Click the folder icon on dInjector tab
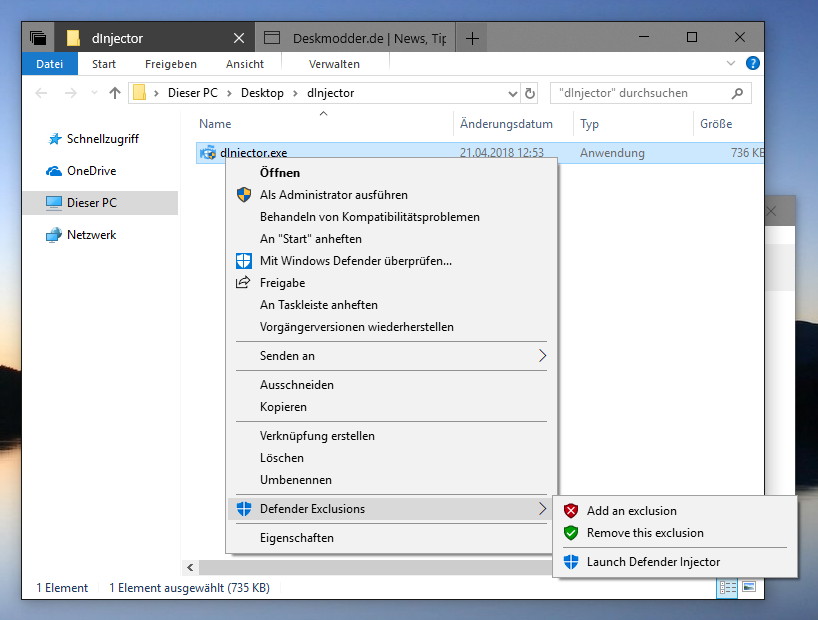 click(x=74, y=38)
